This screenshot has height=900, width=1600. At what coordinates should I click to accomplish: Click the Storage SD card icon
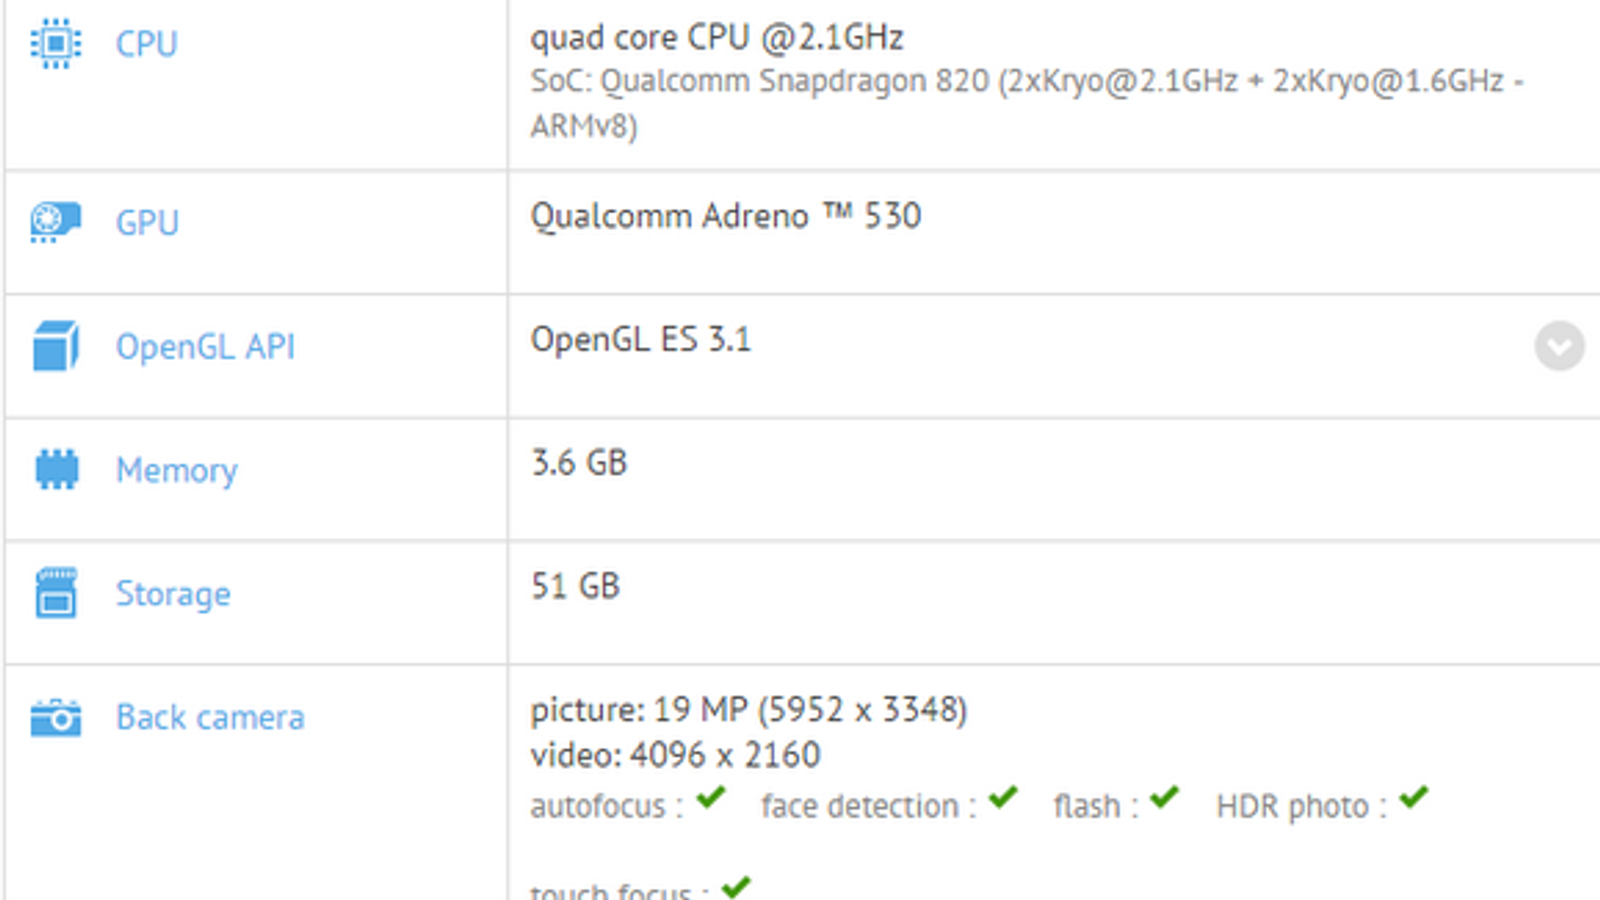56,593
